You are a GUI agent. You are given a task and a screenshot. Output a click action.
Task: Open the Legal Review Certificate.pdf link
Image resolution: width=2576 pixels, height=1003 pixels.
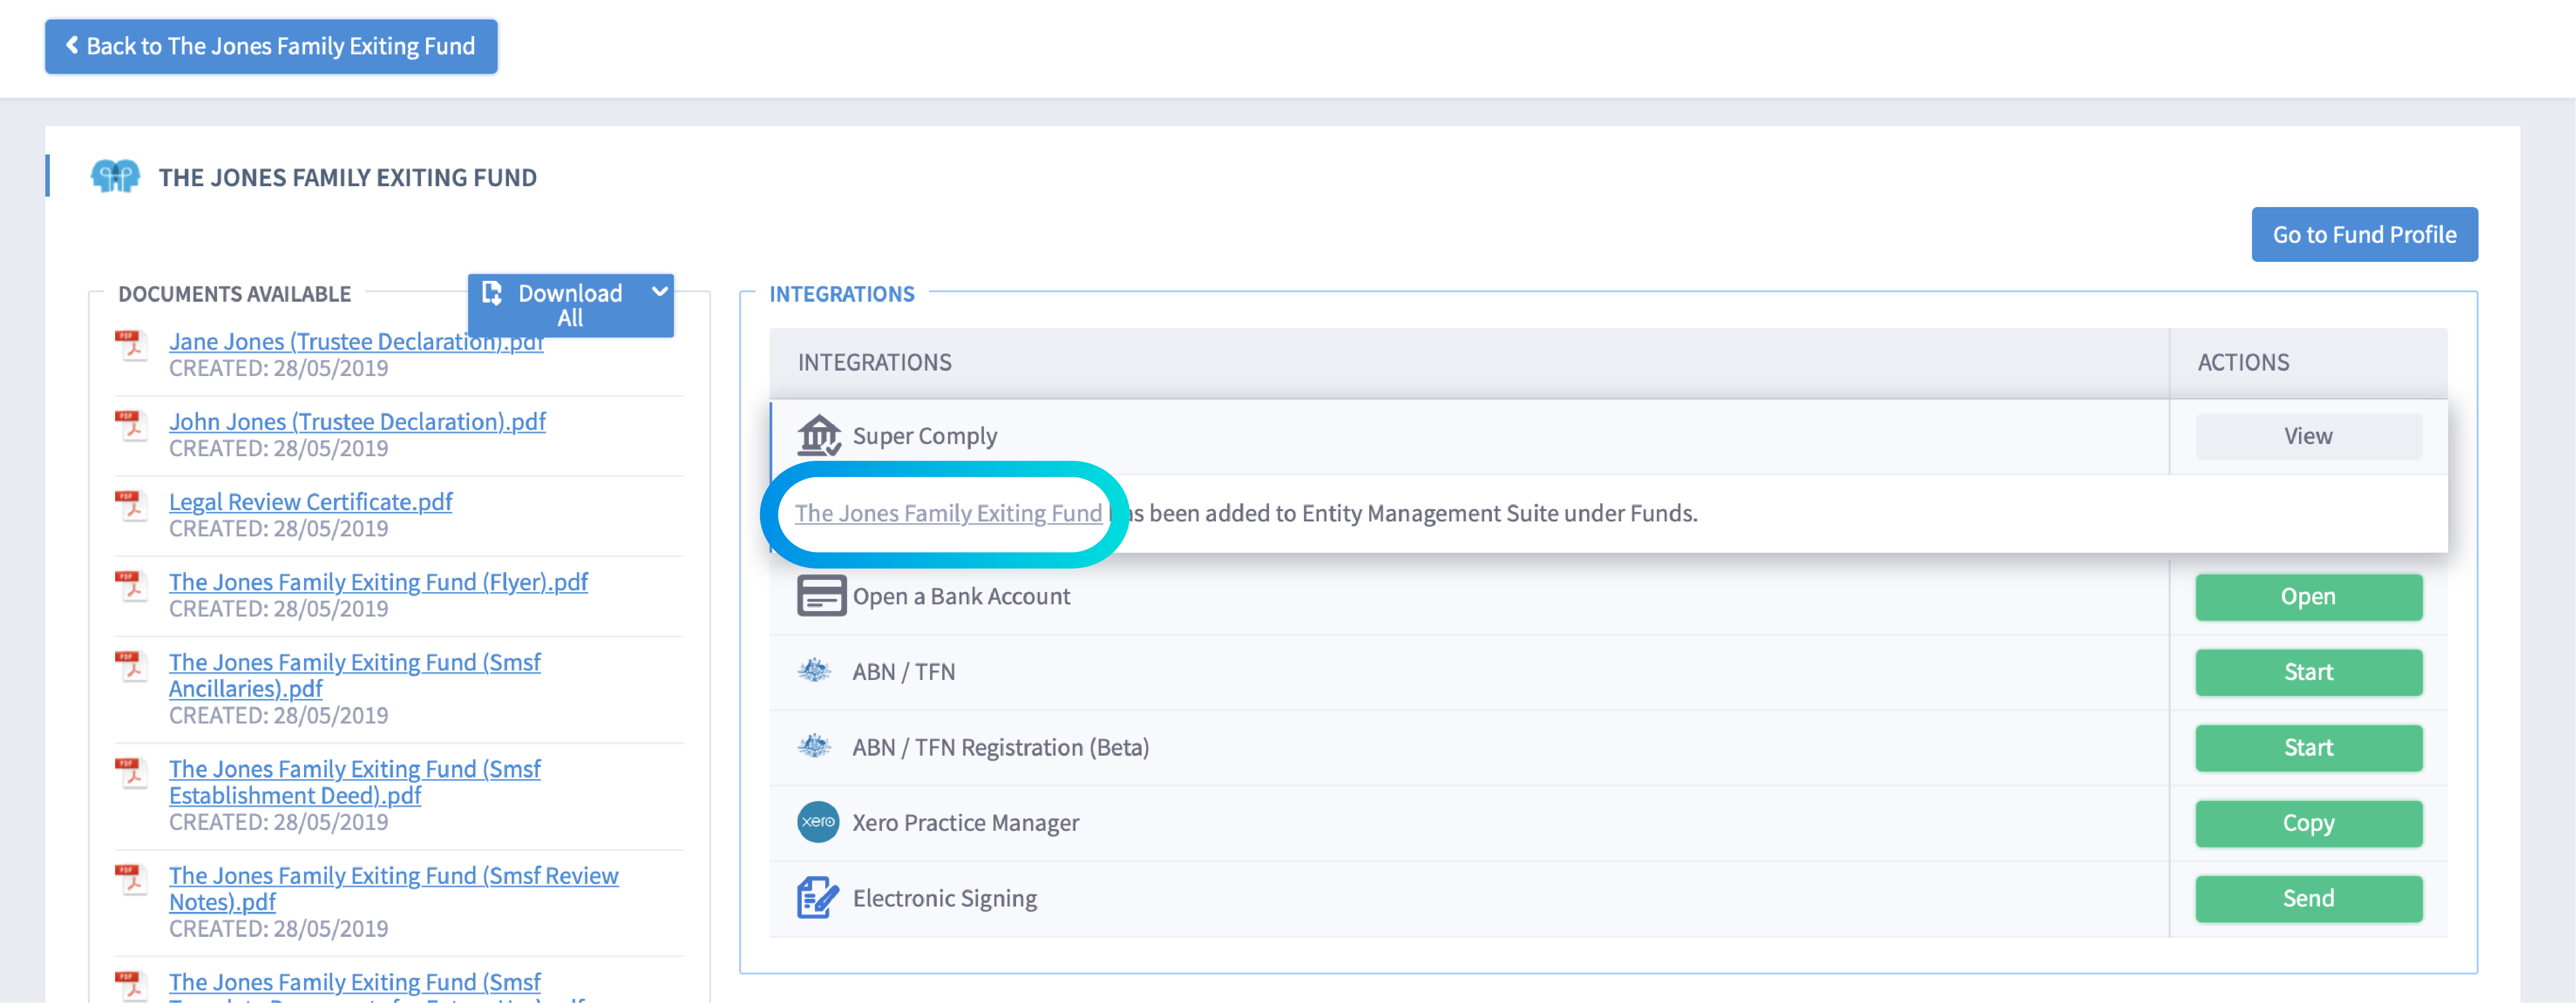[x=310, y=501]
